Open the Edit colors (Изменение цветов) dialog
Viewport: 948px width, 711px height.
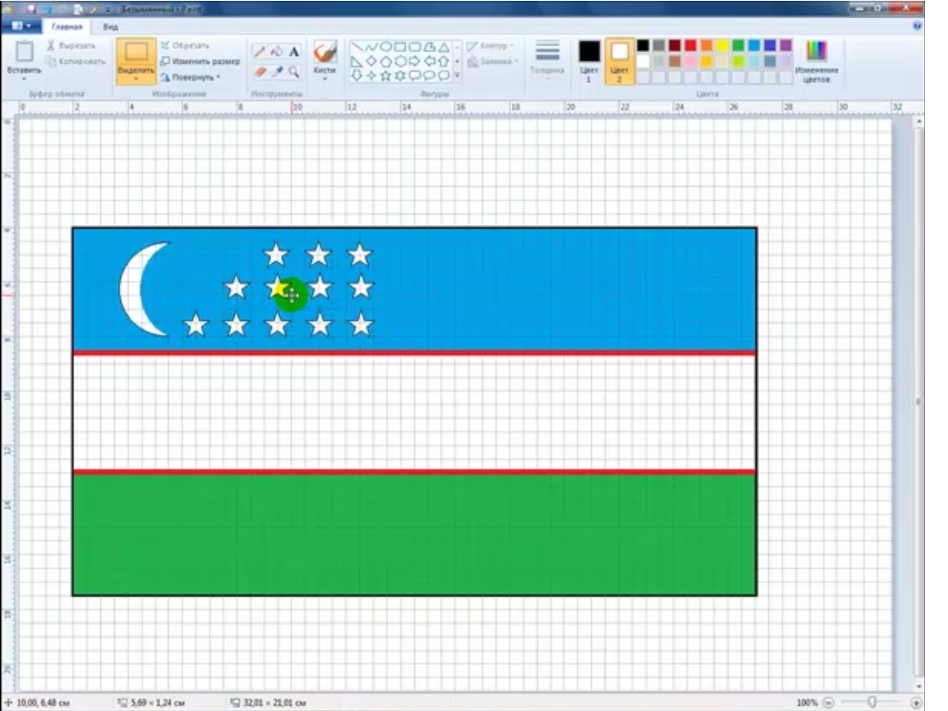point(816,61)
